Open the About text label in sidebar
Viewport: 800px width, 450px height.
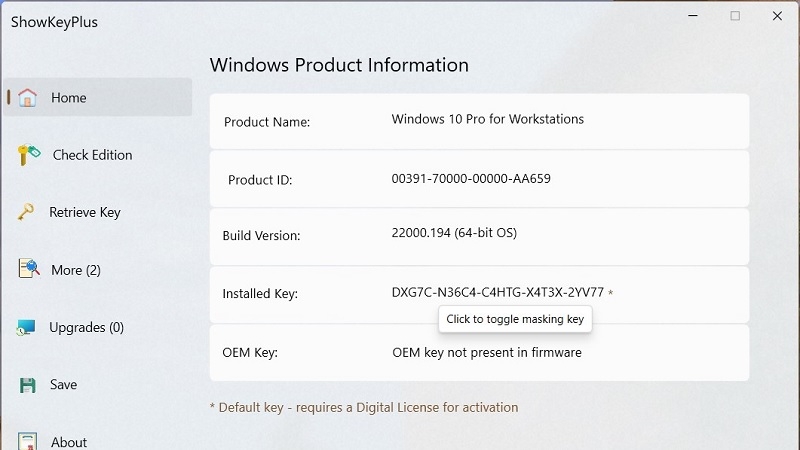click(69, 442)
